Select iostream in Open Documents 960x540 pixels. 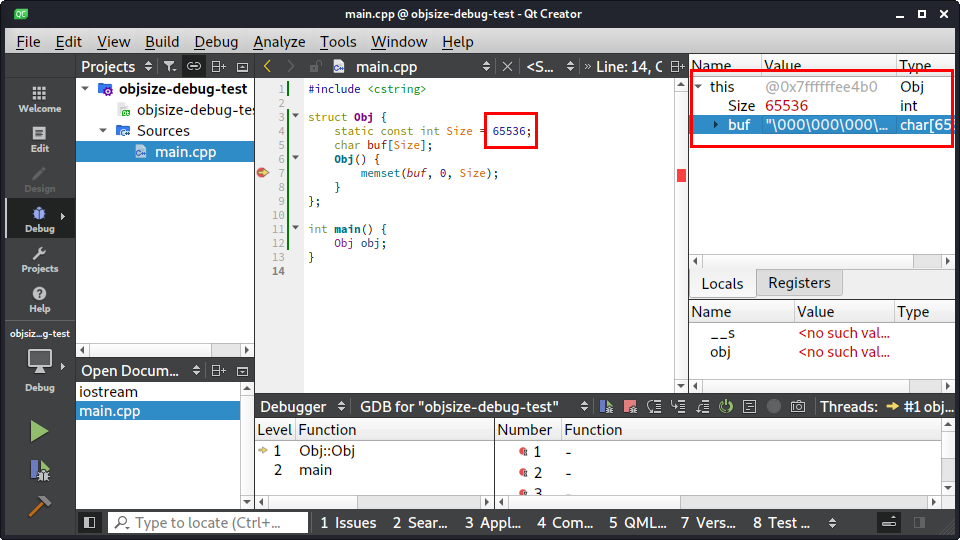tap(108, 392)
